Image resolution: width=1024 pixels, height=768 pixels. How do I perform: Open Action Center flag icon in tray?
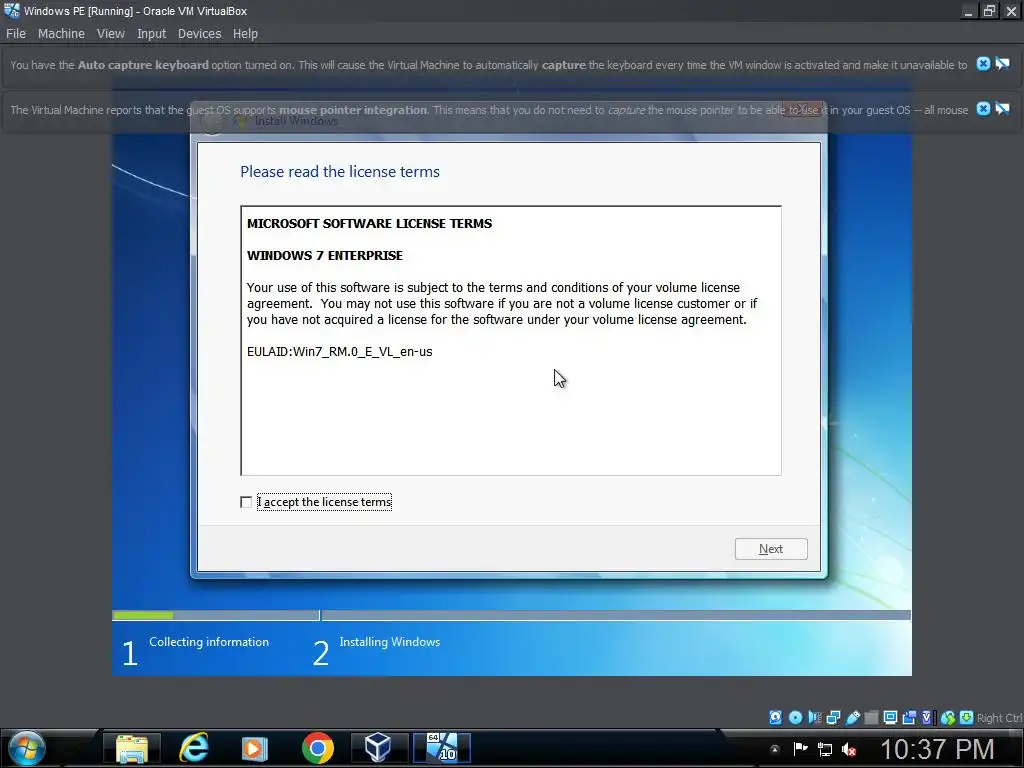tap(801, 749)
